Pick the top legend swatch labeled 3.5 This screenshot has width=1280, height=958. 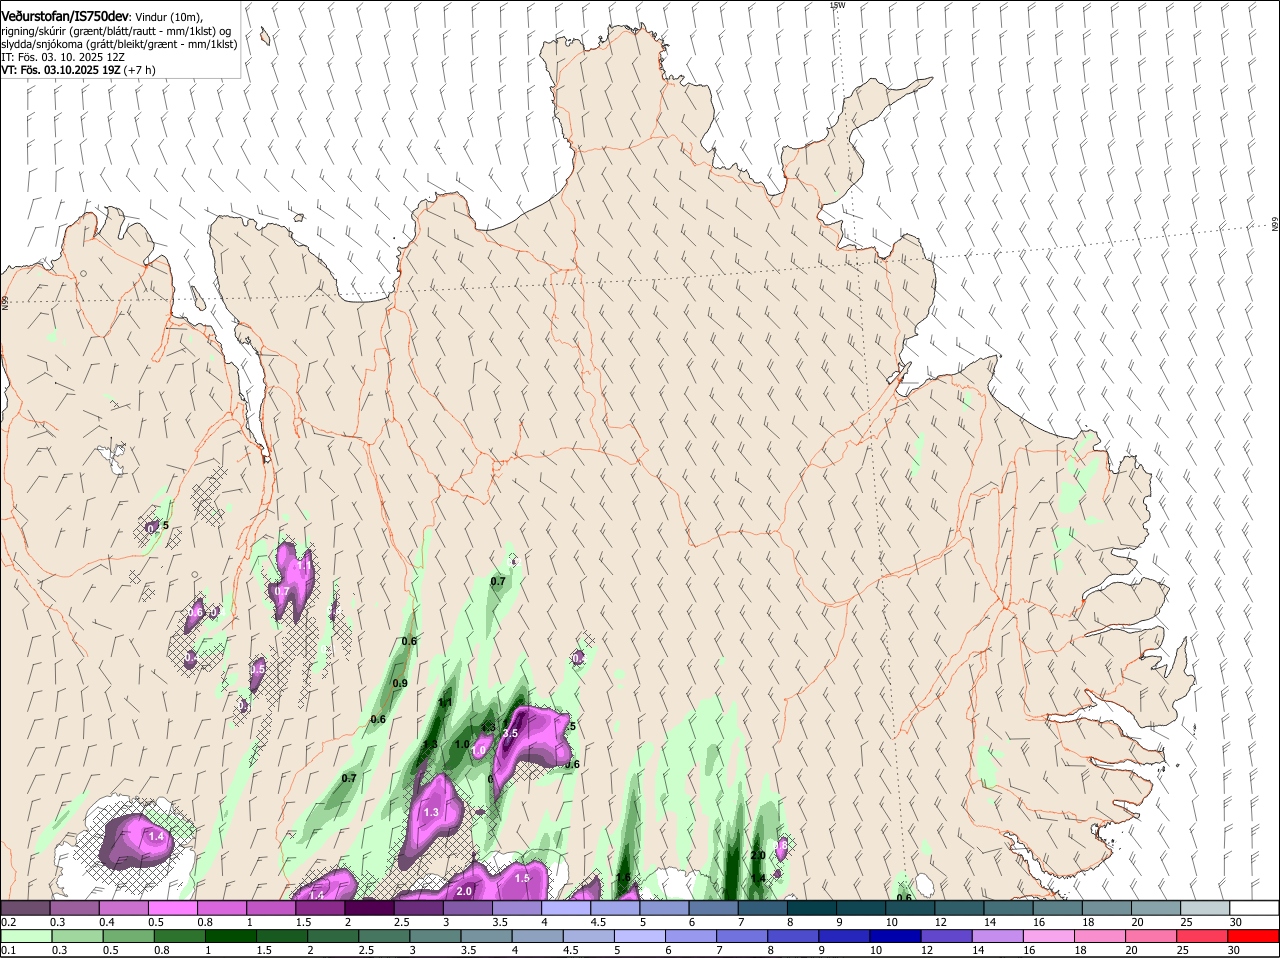click(x=517, y=907)
